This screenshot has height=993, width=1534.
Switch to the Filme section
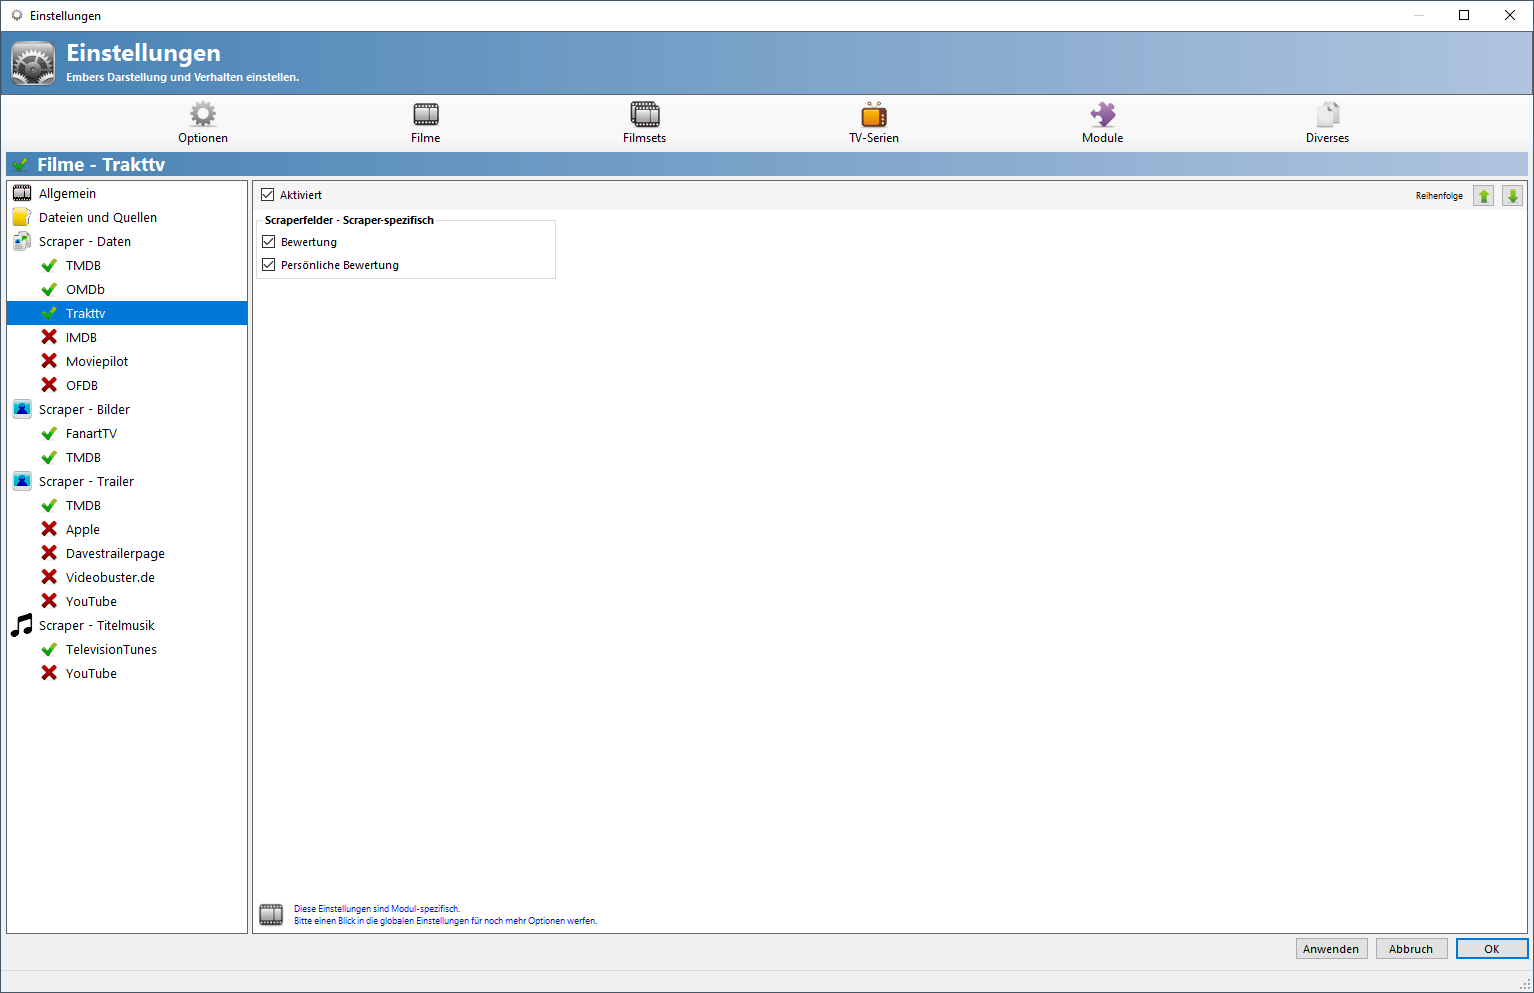point(426,138)
